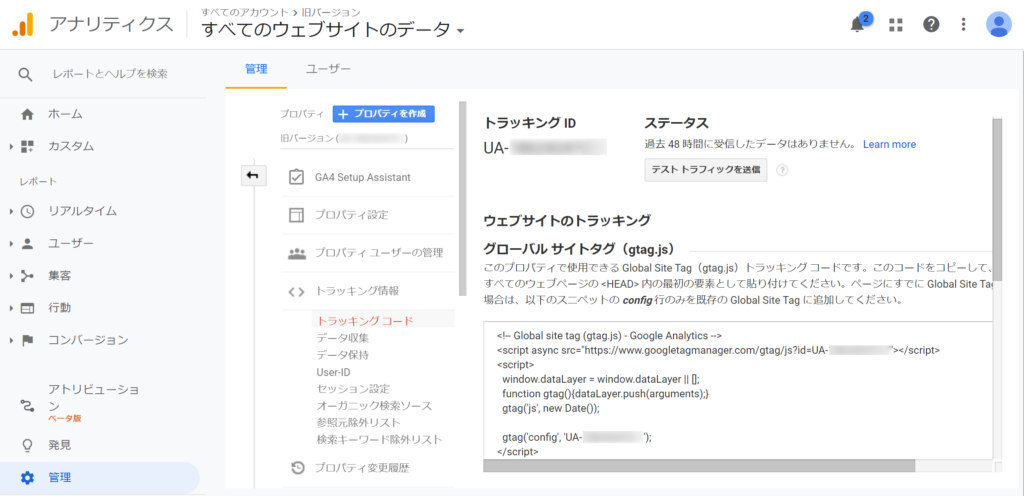The image size is (1024, 496).
Task: Select User-ID submenu item
Action: 333,372
